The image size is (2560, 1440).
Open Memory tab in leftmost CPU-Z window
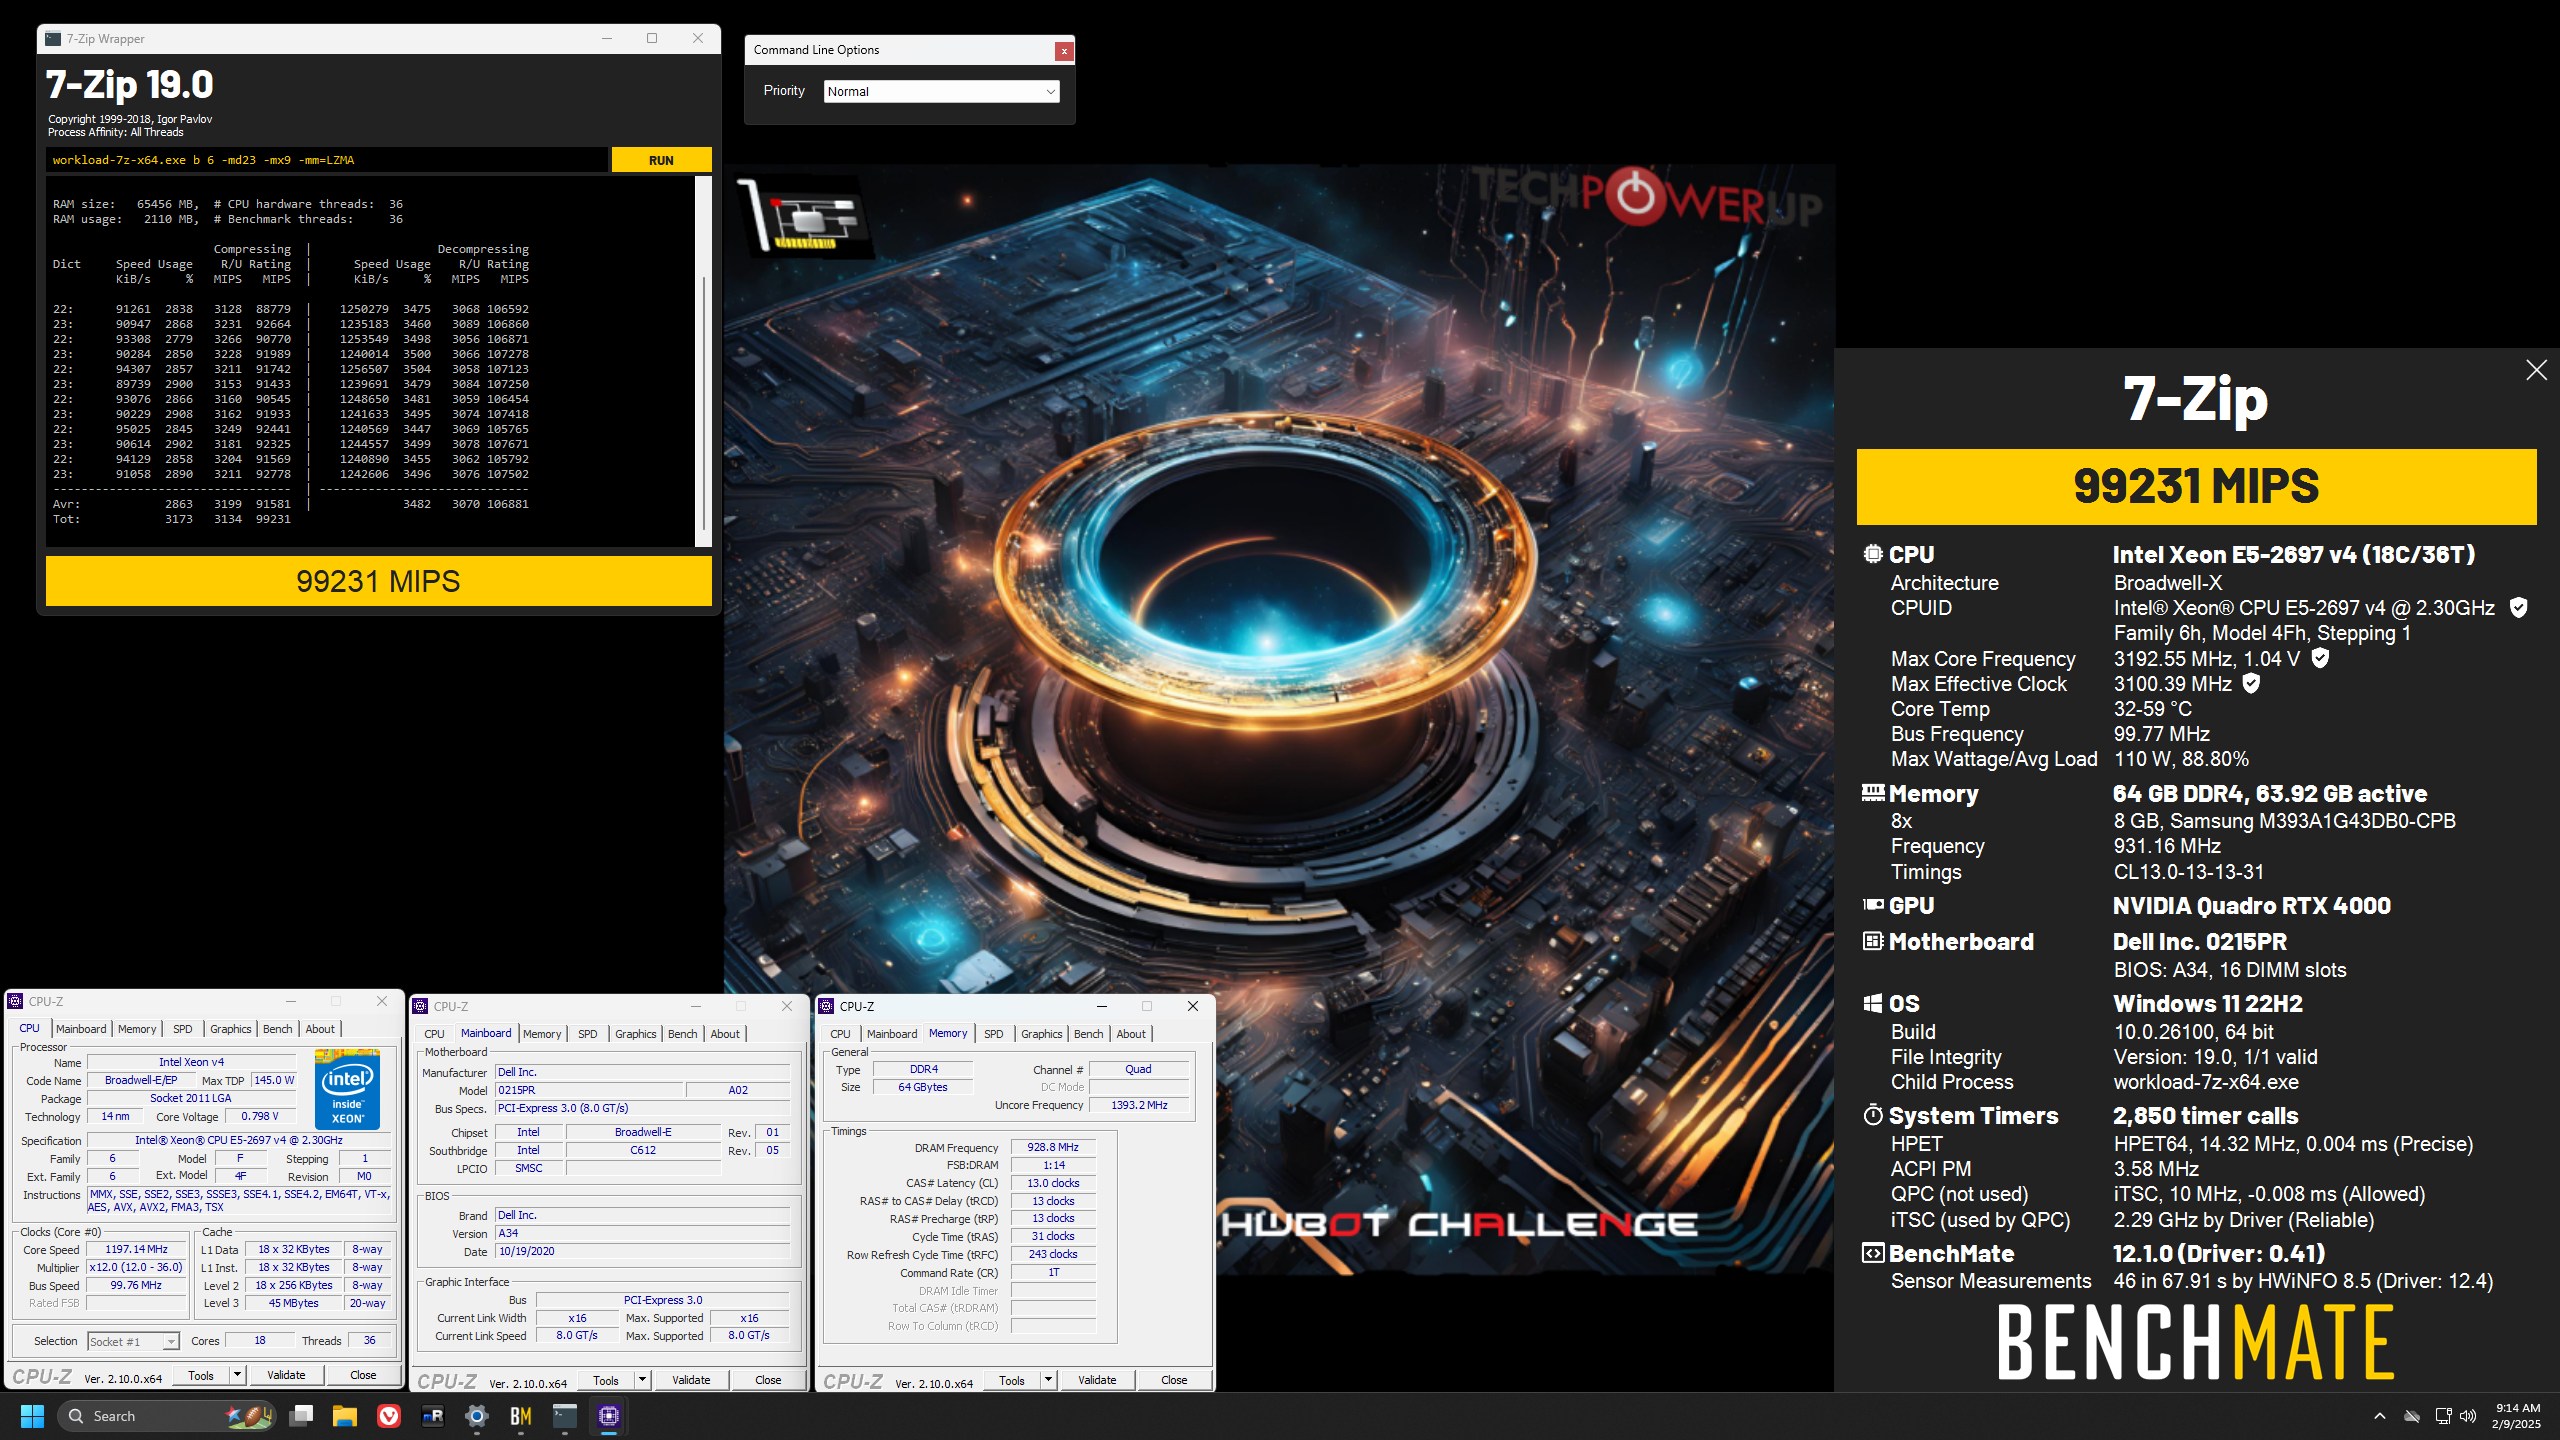click(x=137, y=1029)
